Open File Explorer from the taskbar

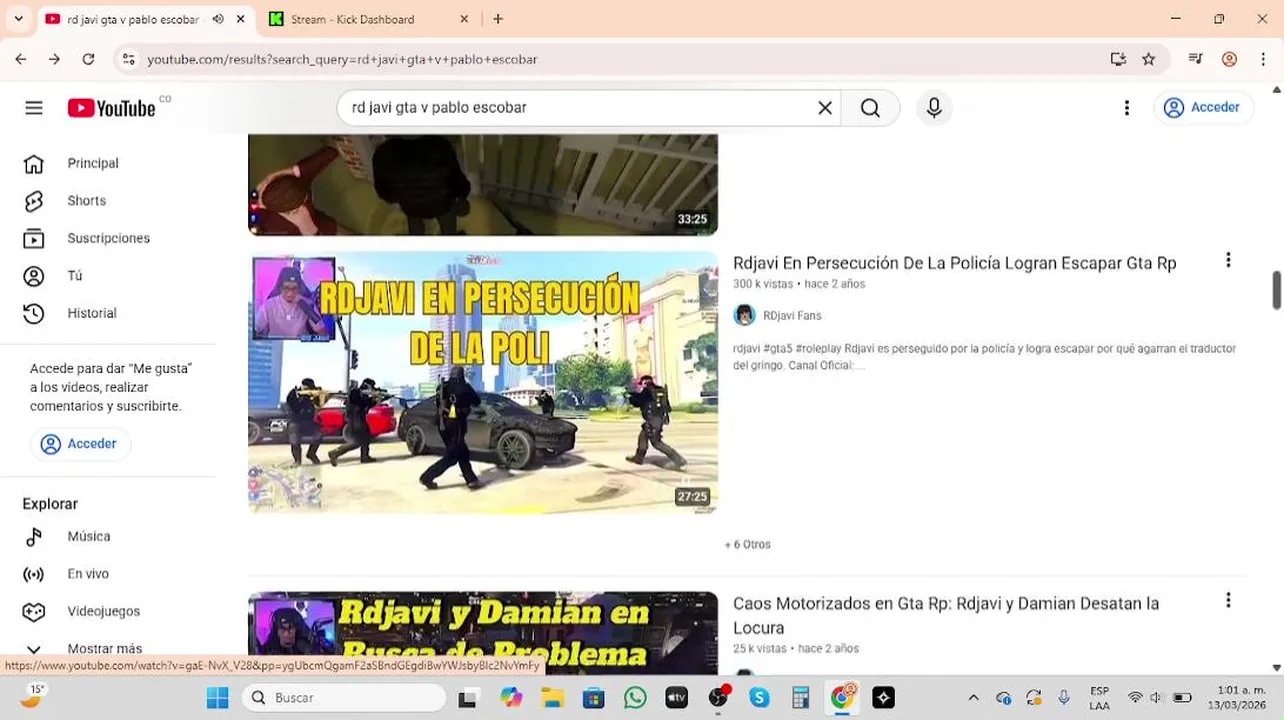[x=552, y=698]
